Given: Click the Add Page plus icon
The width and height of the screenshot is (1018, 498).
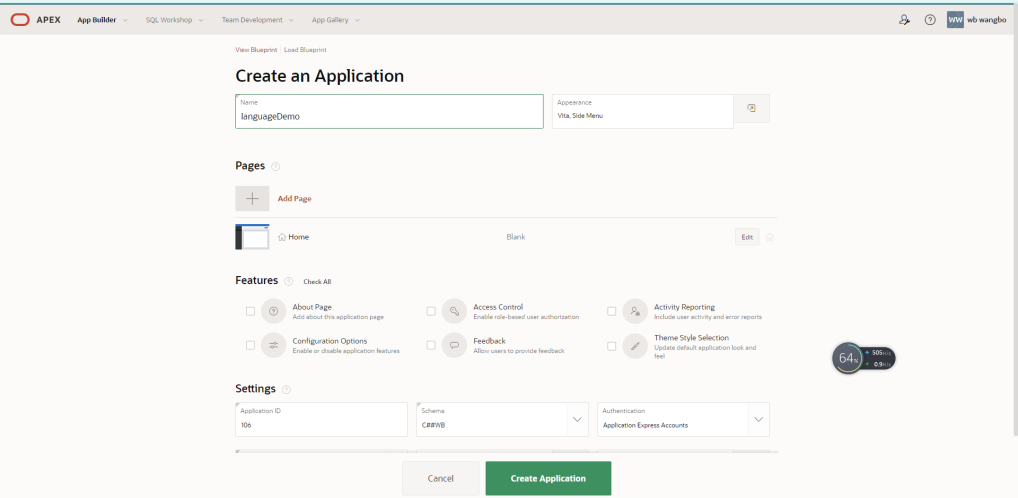Looking at the screenshot, I should click(252, 198).
